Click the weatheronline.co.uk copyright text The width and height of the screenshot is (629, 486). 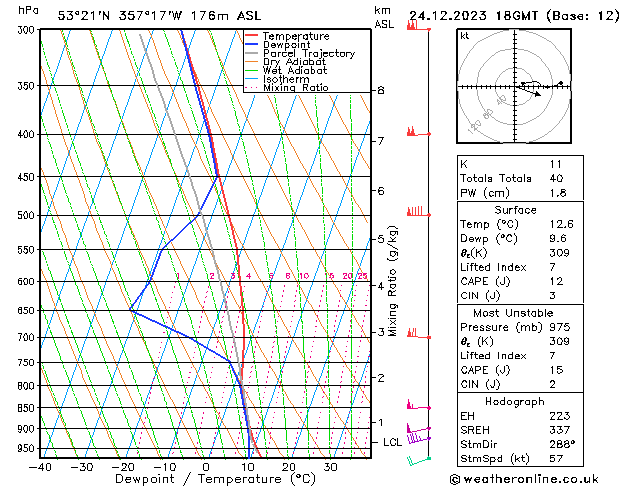[524, 479]
